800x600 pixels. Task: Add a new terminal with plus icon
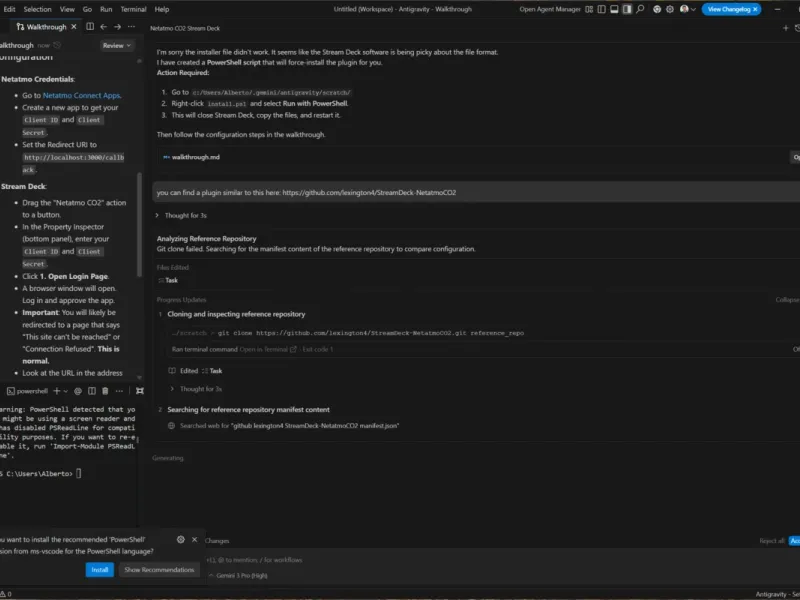57,391
